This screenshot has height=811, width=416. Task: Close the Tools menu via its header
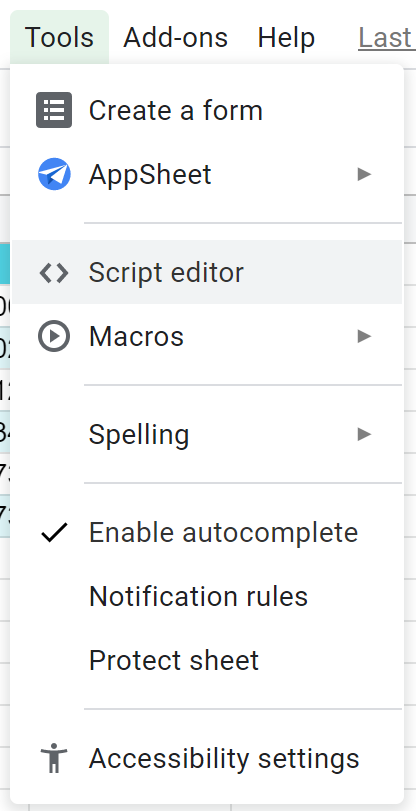[x=59, y=38]
